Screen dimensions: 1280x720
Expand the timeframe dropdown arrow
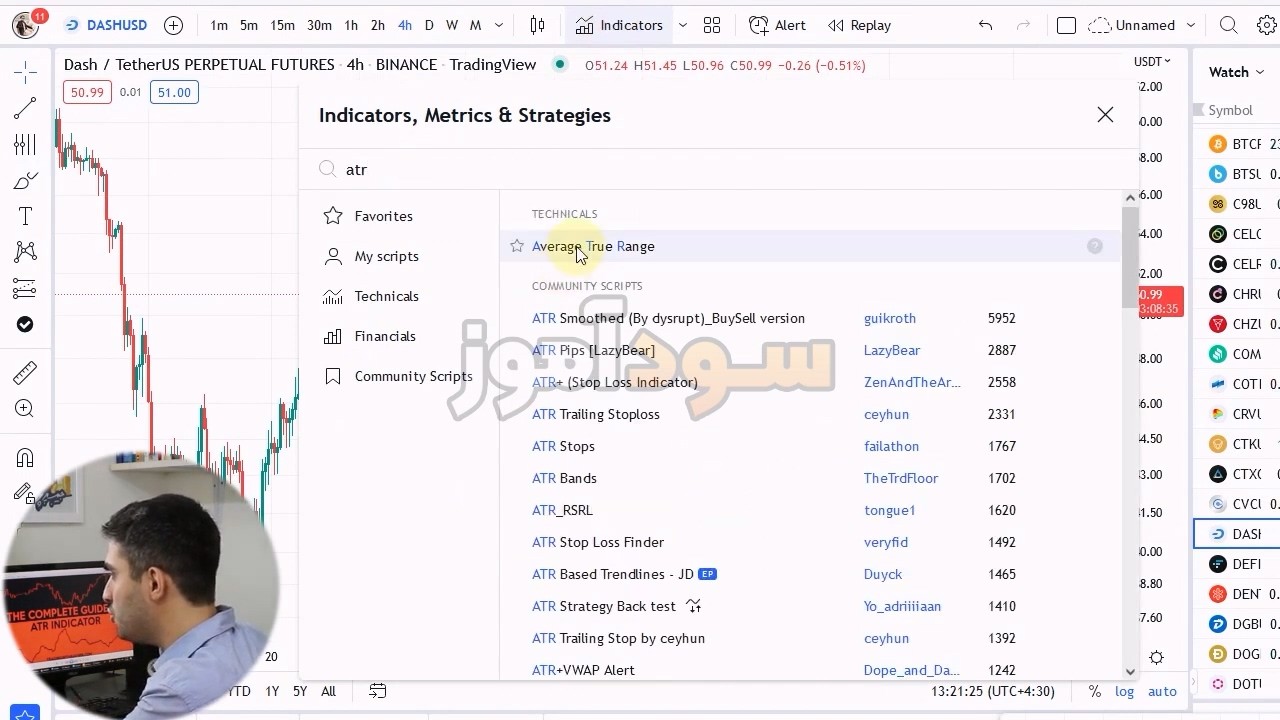coord(499,25)
